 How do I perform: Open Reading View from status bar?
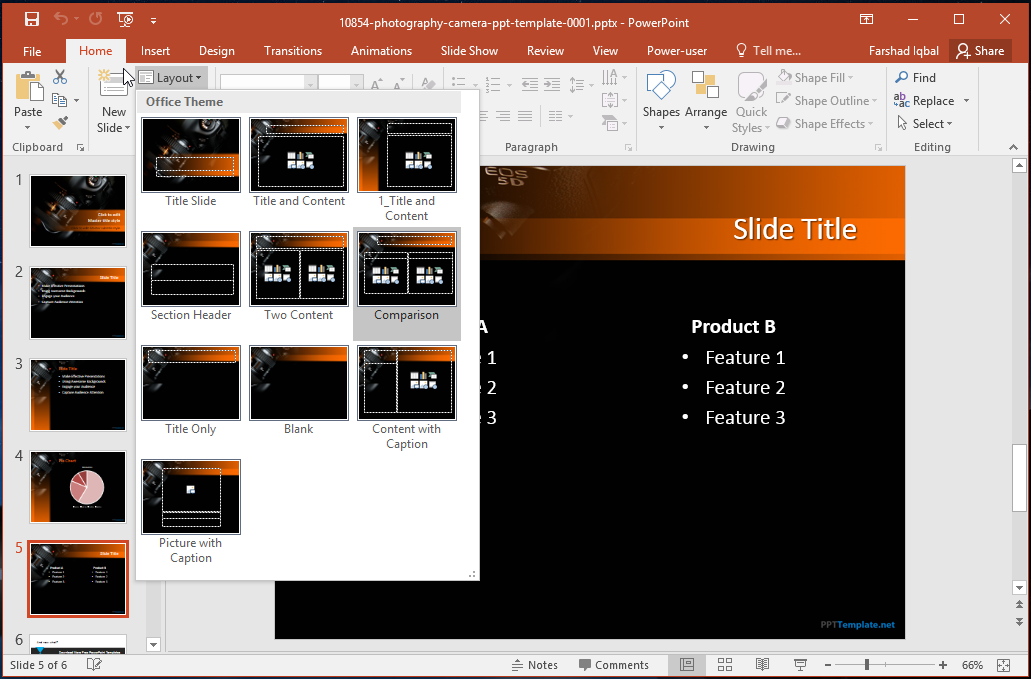762,665
